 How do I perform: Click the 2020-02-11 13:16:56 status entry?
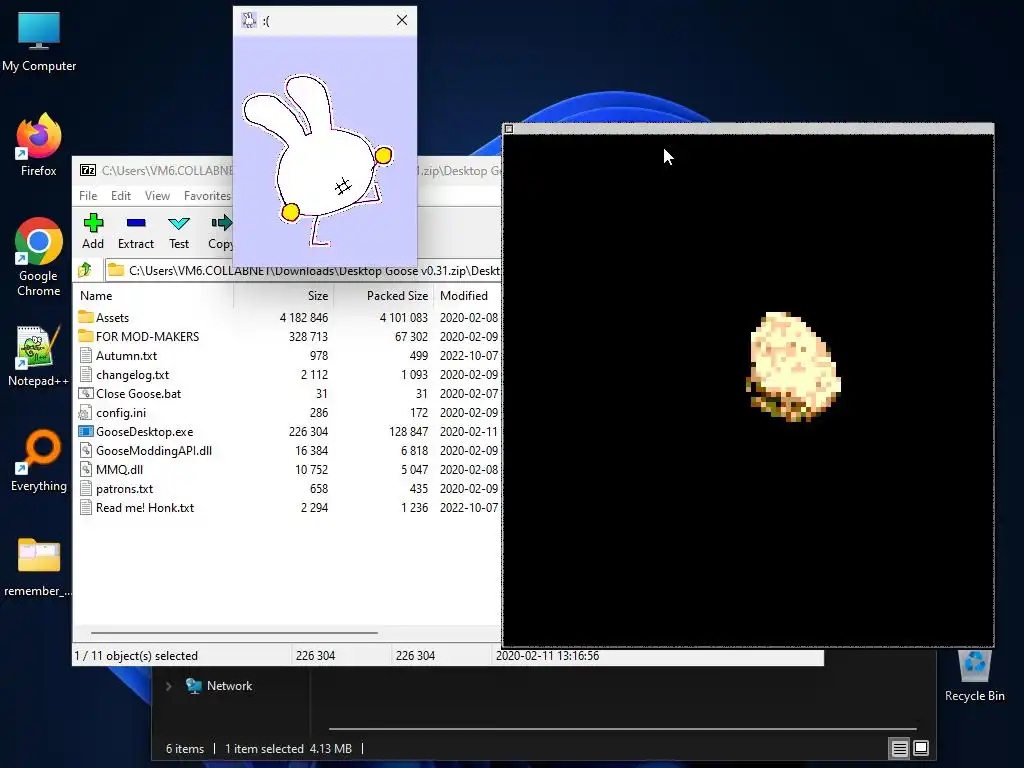point(547,656)
